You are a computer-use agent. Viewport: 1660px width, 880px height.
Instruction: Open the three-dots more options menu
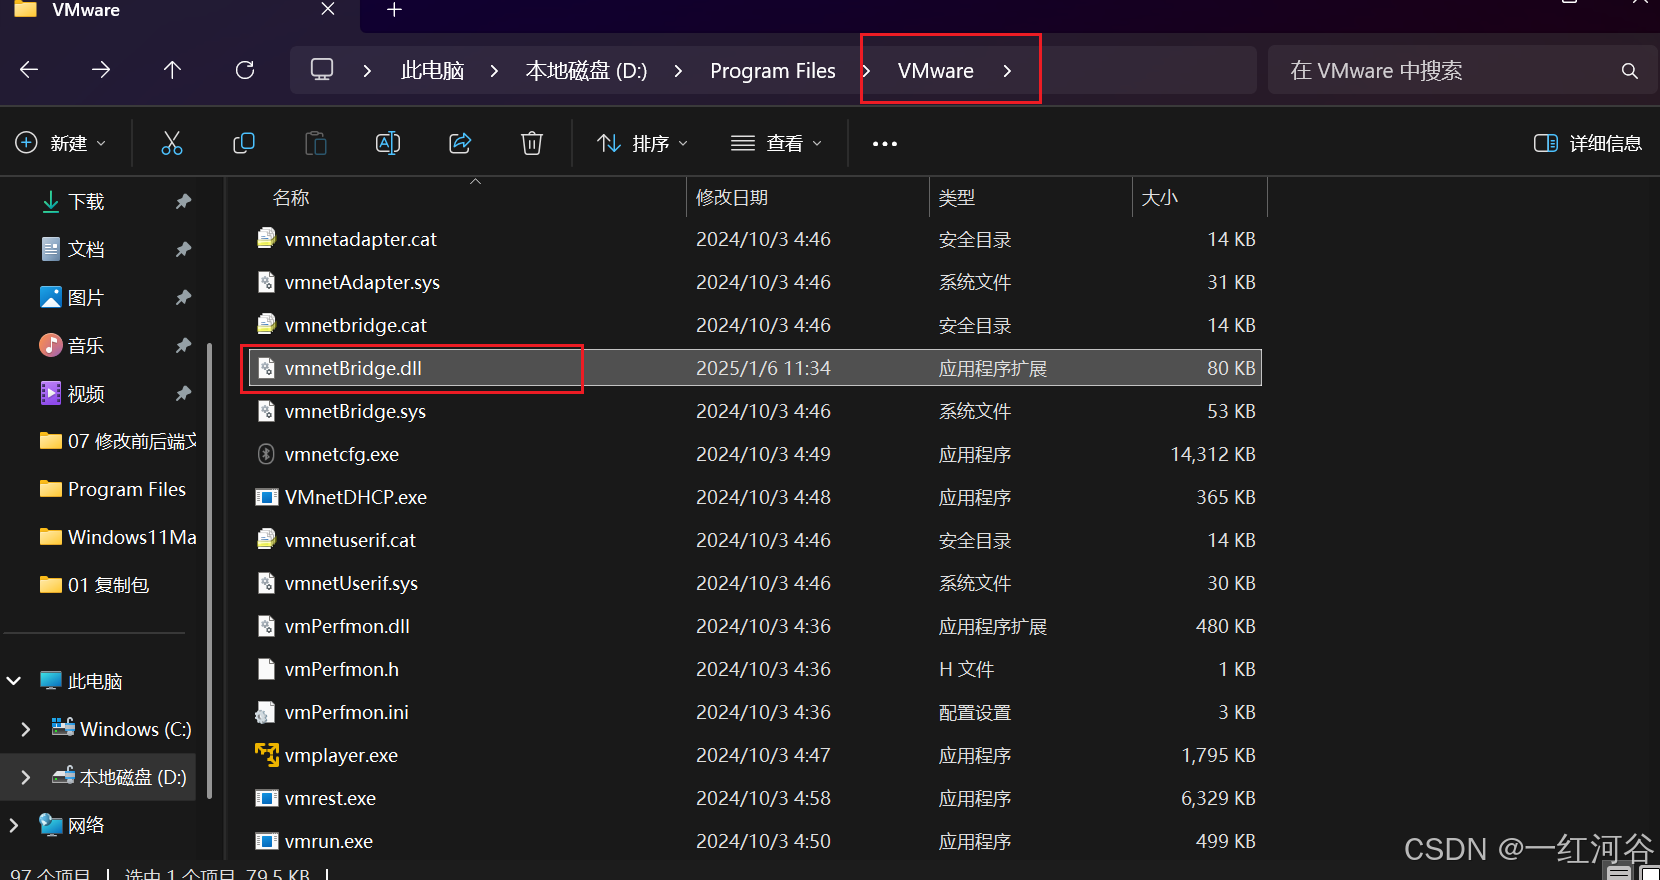tap(885, 144)
